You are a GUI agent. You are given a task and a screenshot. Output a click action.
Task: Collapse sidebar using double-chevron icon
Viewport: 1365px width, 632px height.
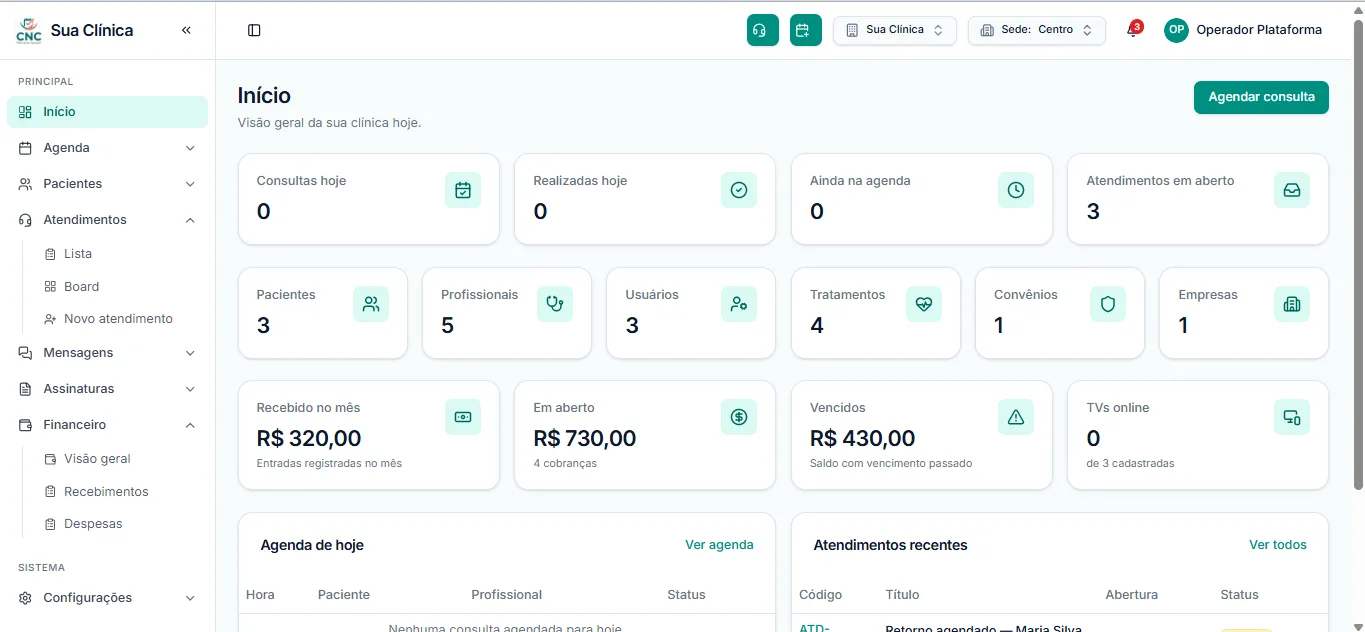[186, 30]
